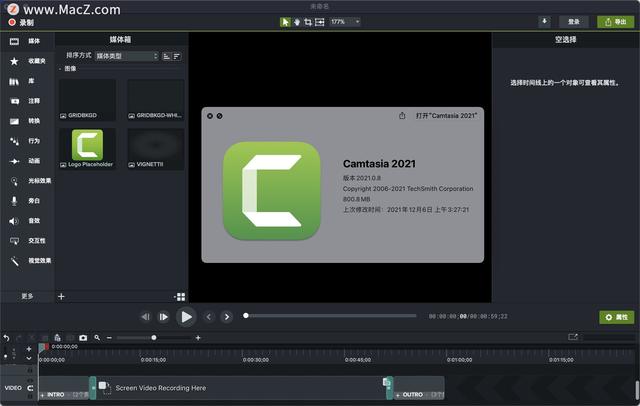The width and height of the screenshot is (640, 406).
Task: Click the plus add-media button in media bin
Action: pyautogui.click(x=61, y=297)
